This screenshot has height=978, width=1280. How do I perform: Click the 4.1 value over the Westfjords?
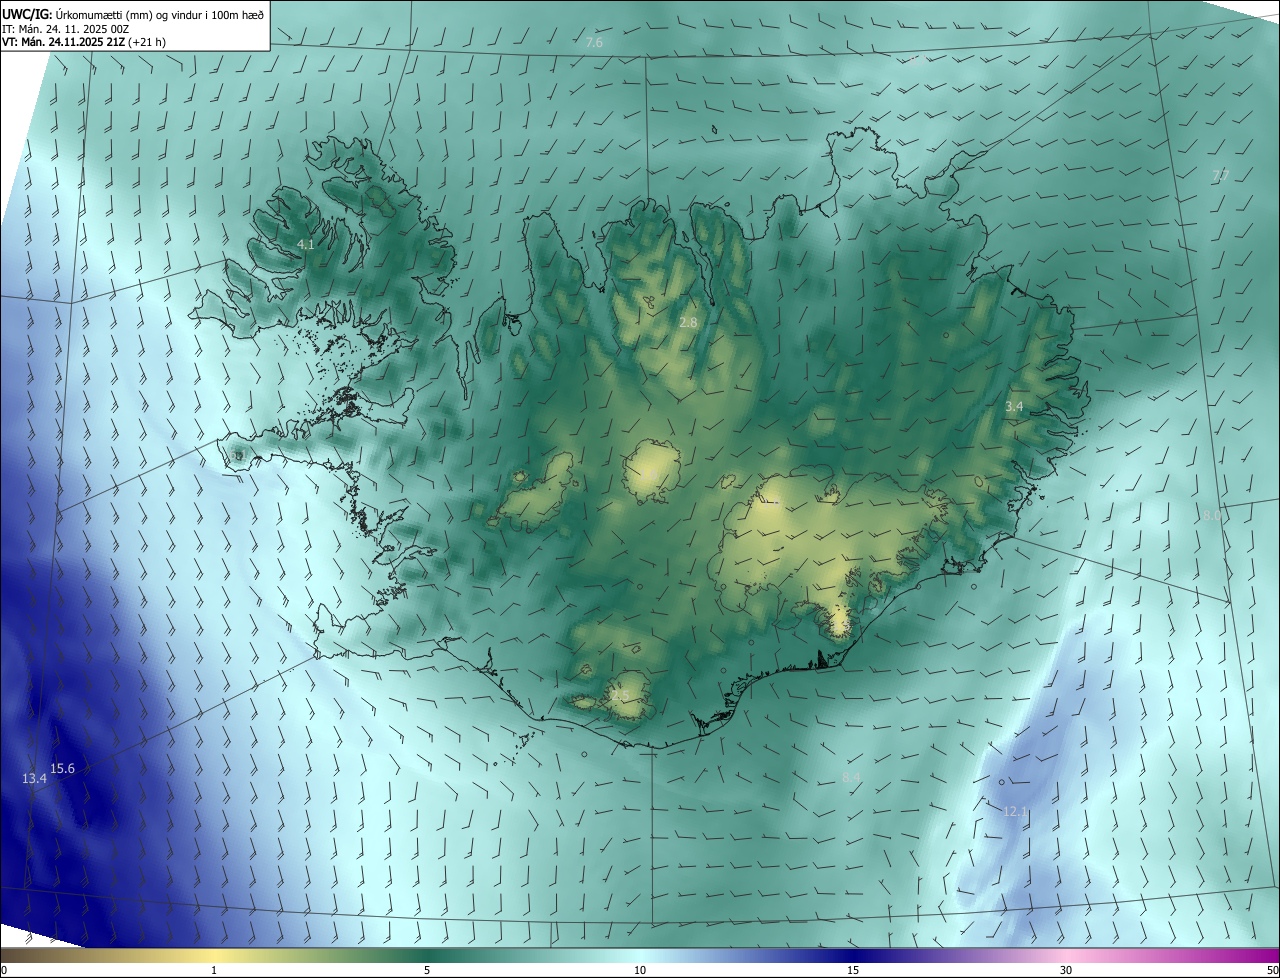point(306,244)
